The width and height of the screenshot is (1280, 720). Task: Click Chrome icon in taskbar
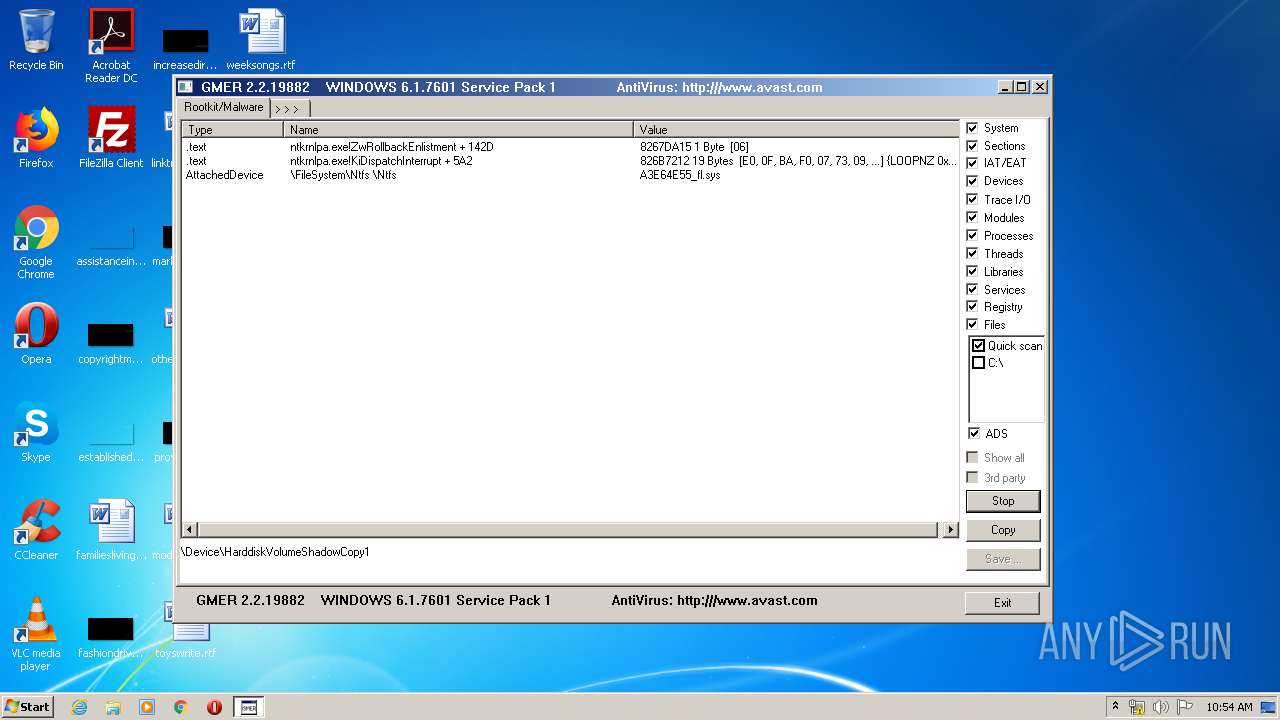pyautogui.click(x=181, y=707)
